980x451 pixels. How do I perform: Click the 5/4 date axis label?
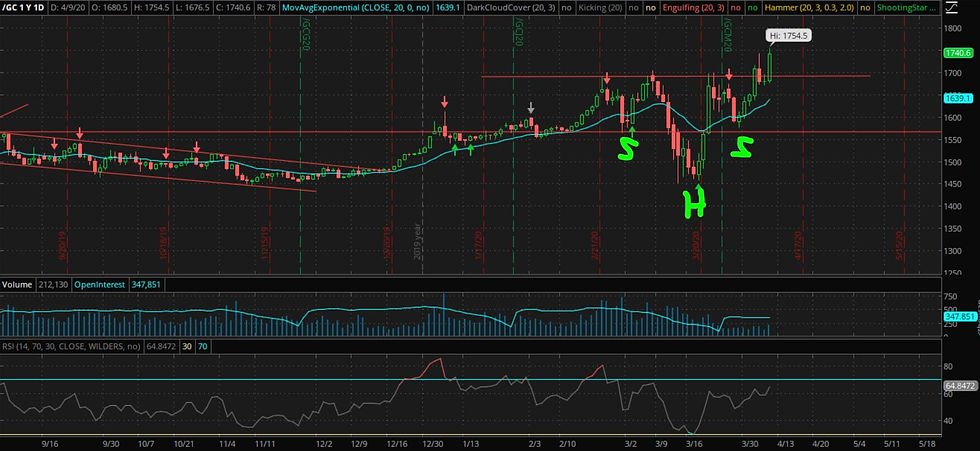tap(859, 444)
